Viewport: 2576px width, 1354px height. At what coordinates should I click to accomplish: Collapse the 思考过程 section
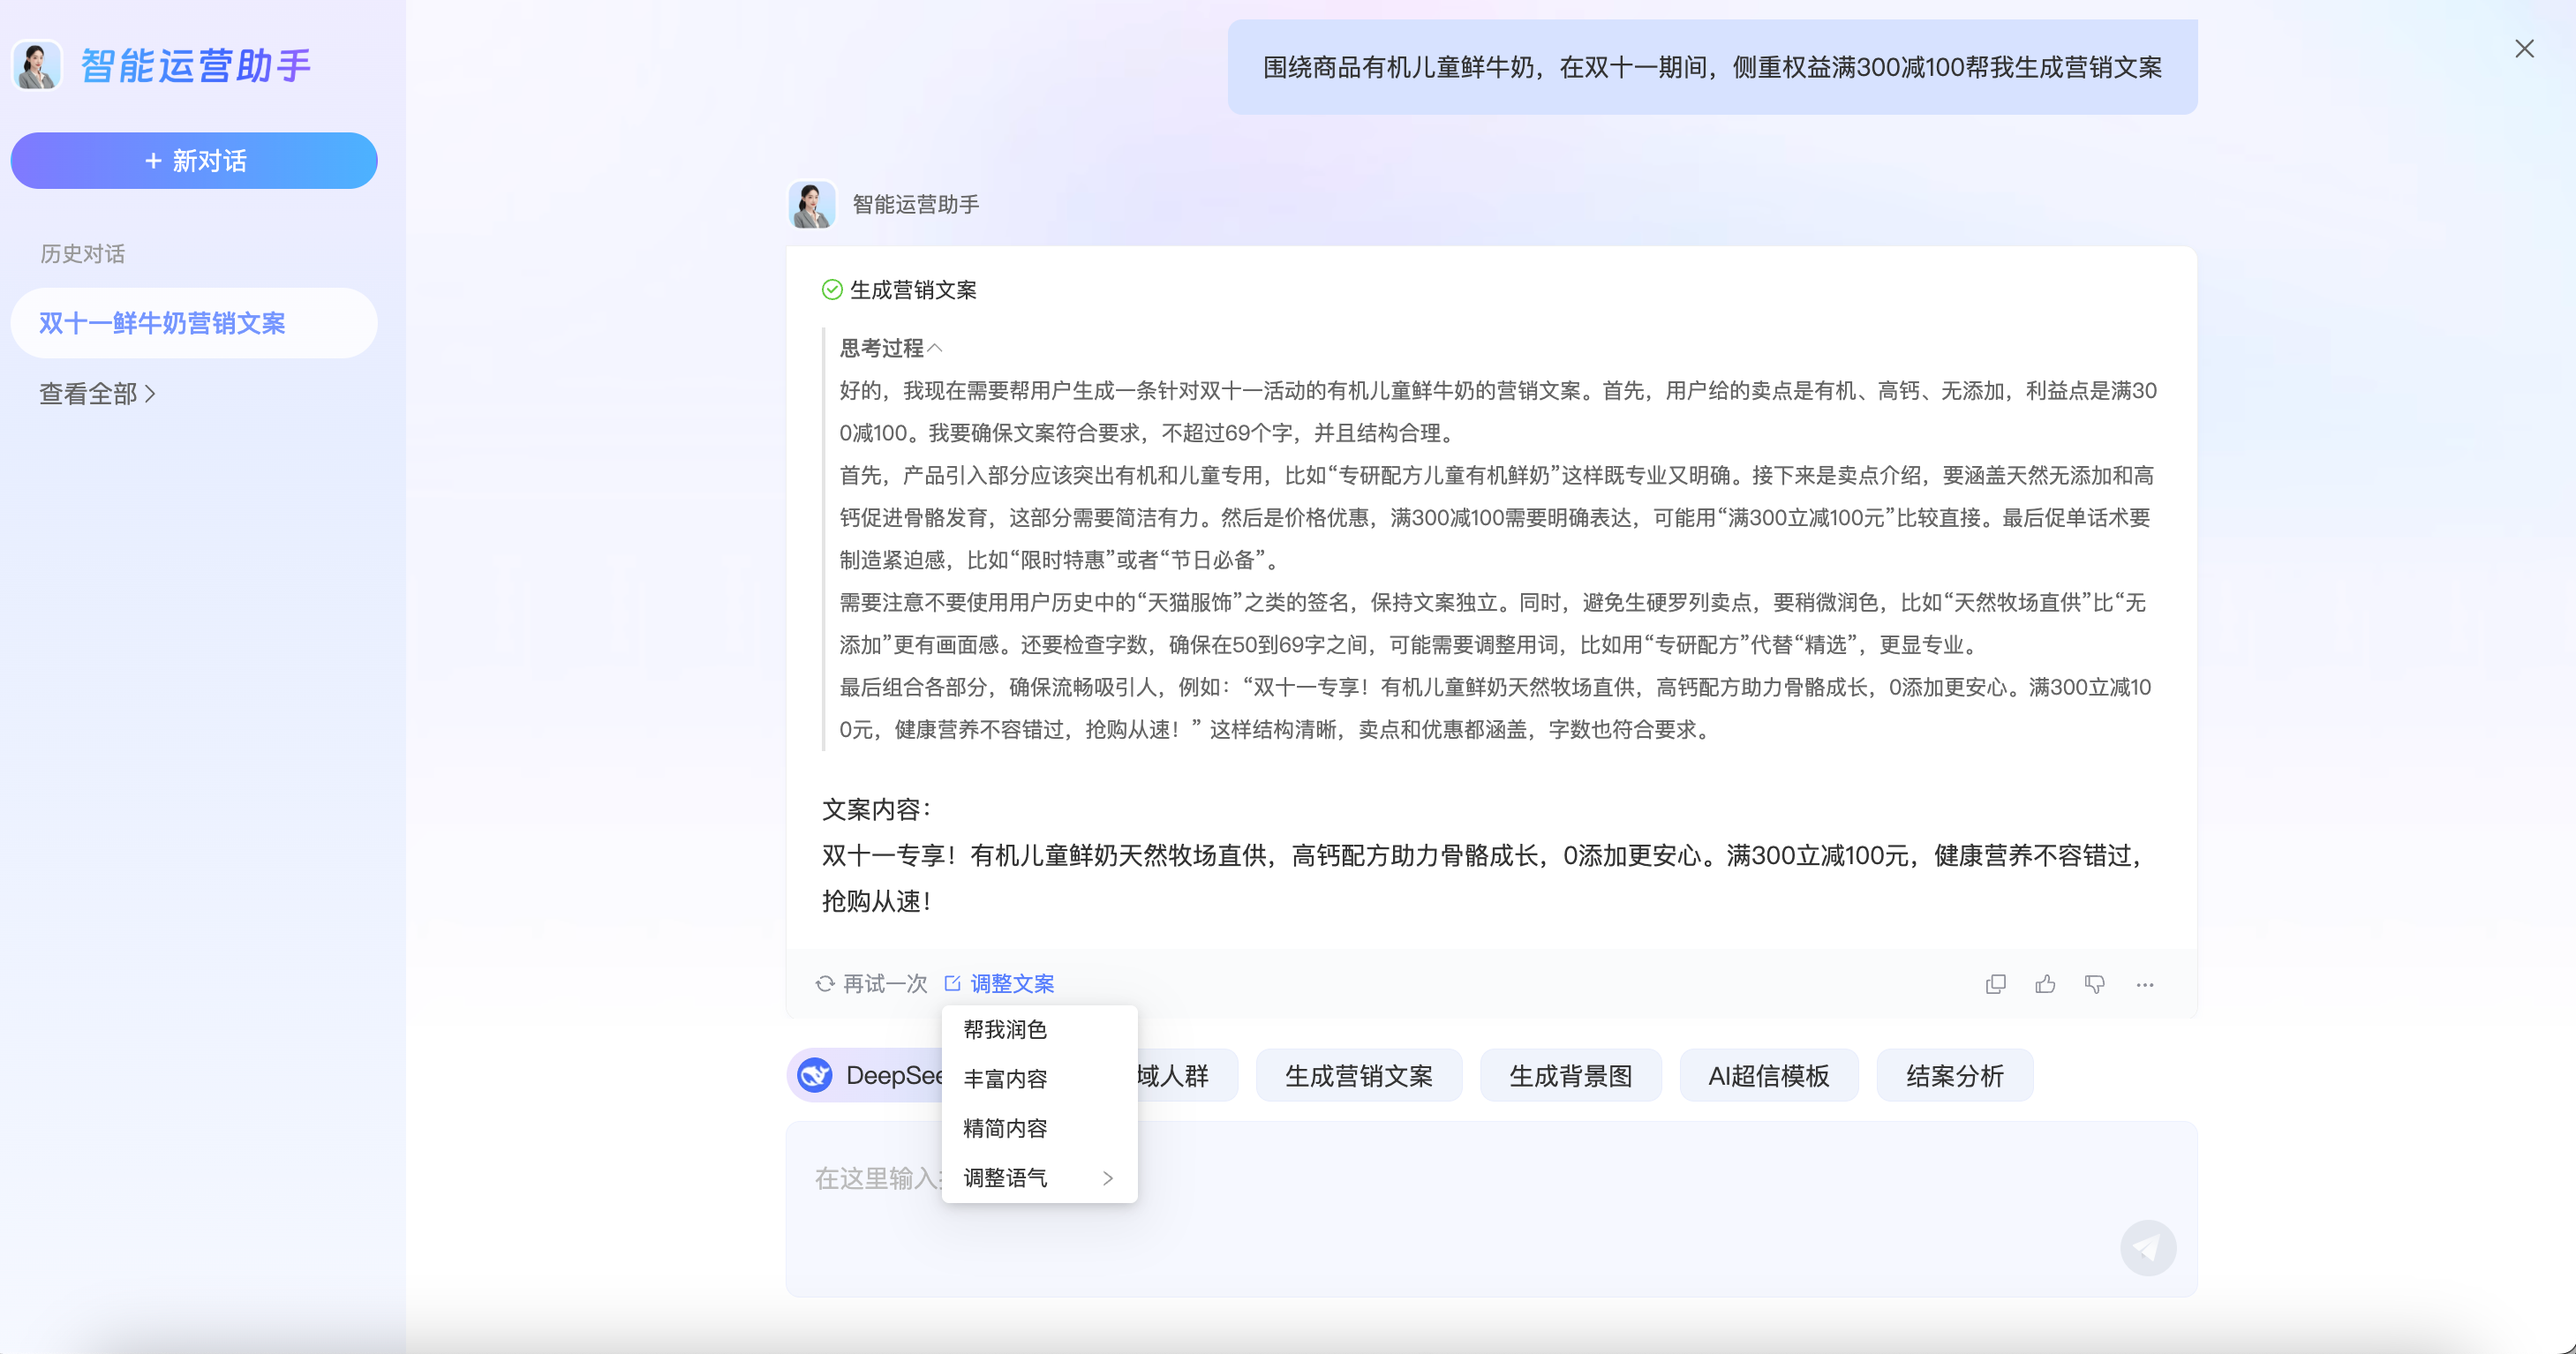(935, 348)
